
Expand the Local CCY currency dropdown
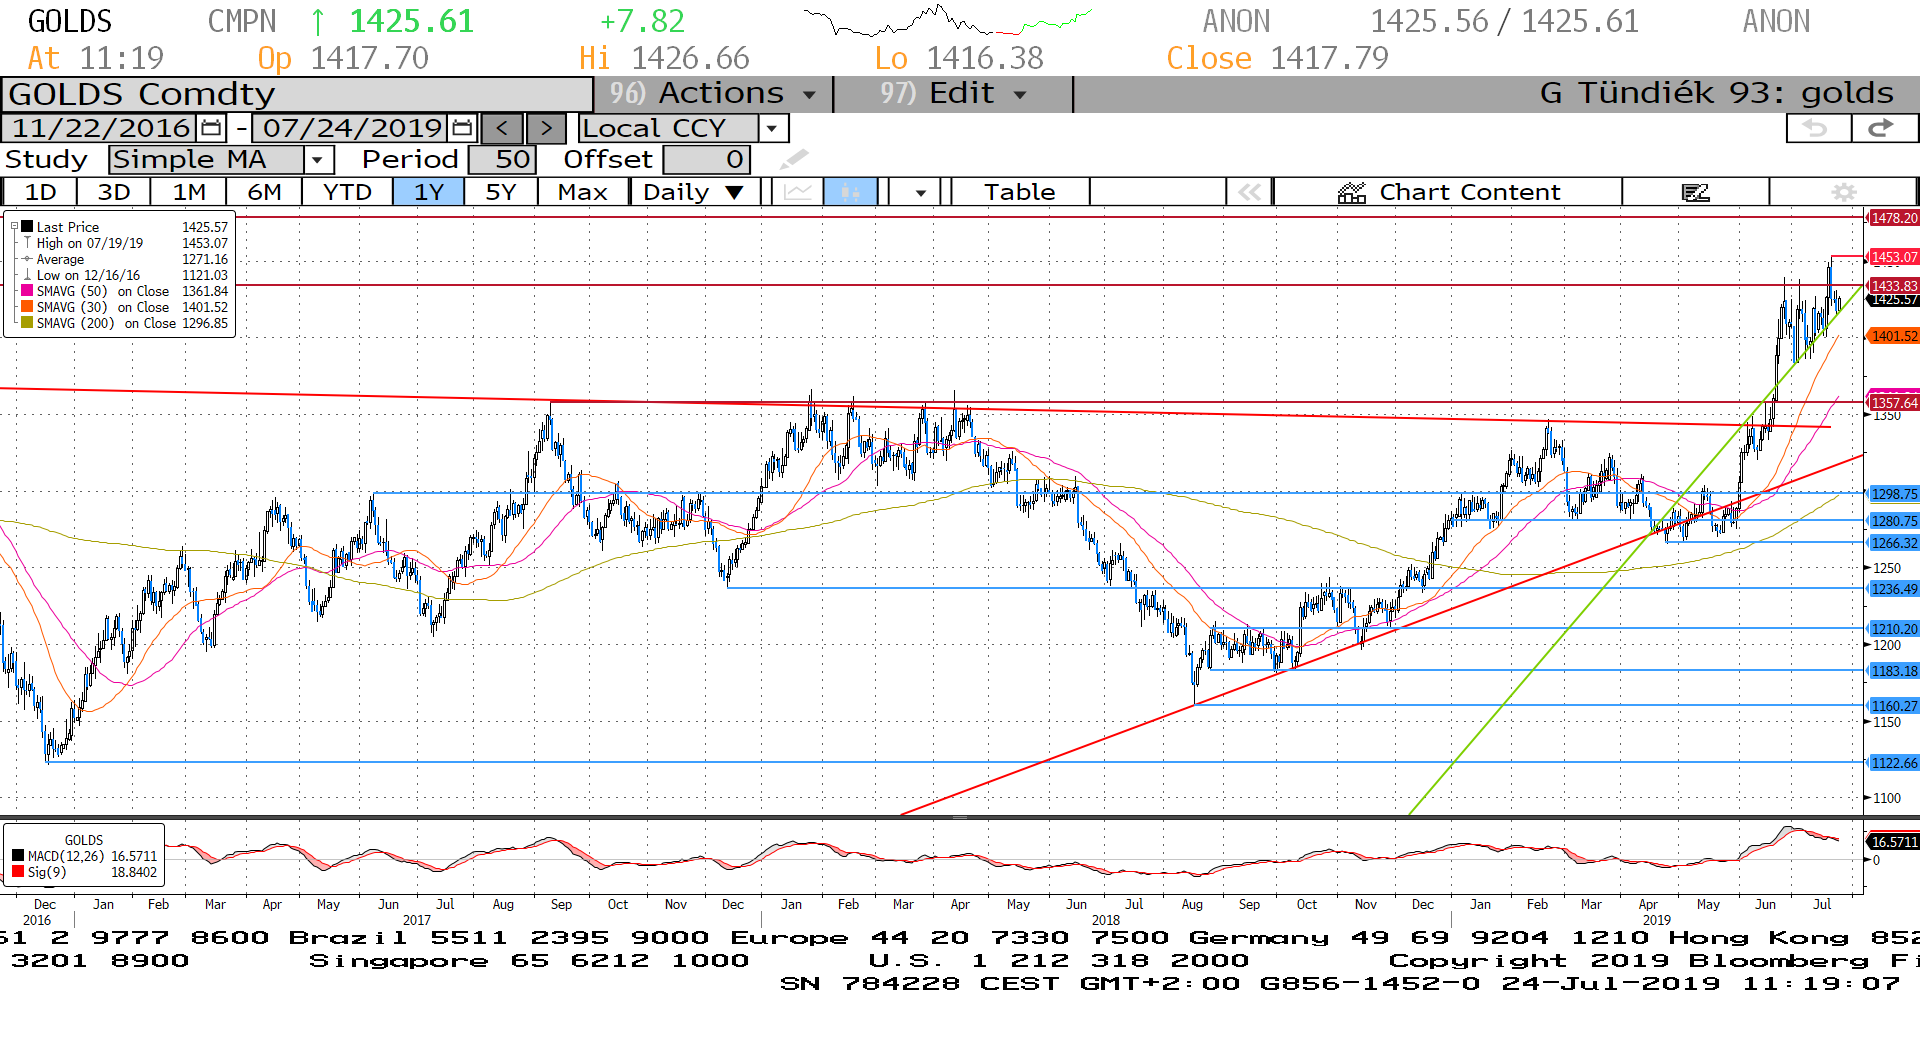(772, 128)
